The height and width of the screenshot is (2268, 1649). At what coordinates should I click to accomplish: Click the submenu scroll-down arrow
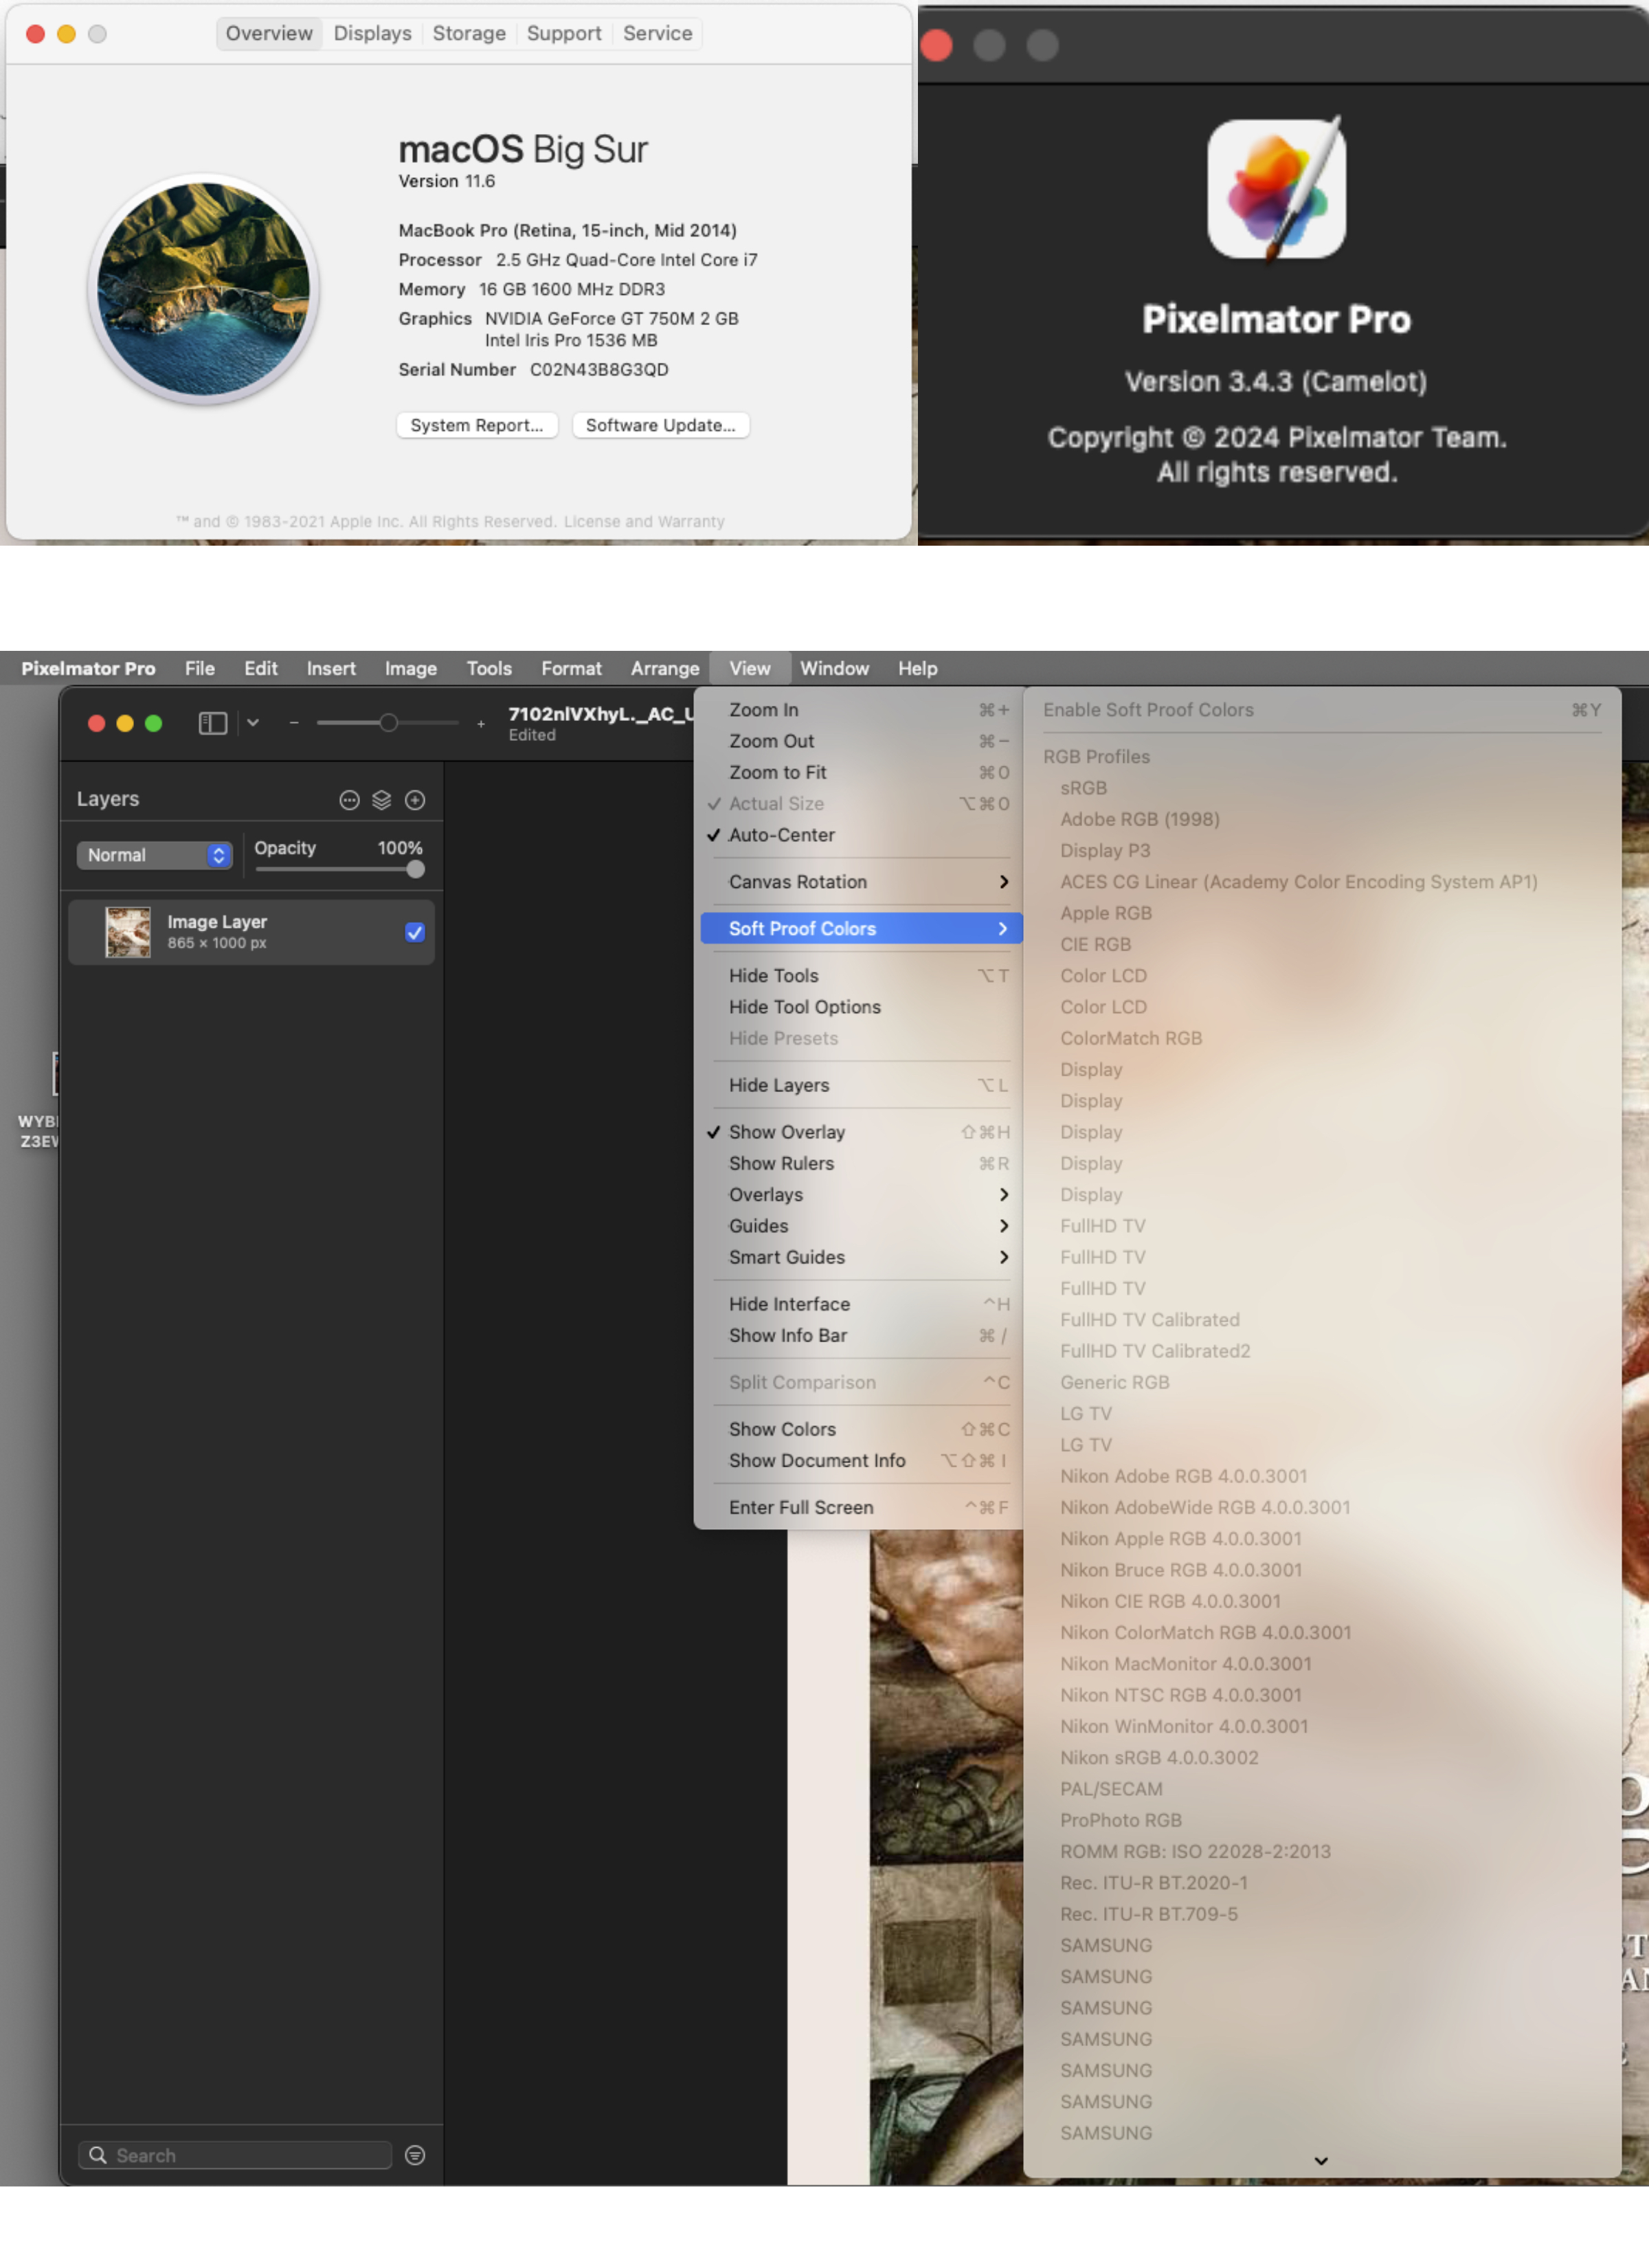pyautogui.click(x=1321, y=2161)
